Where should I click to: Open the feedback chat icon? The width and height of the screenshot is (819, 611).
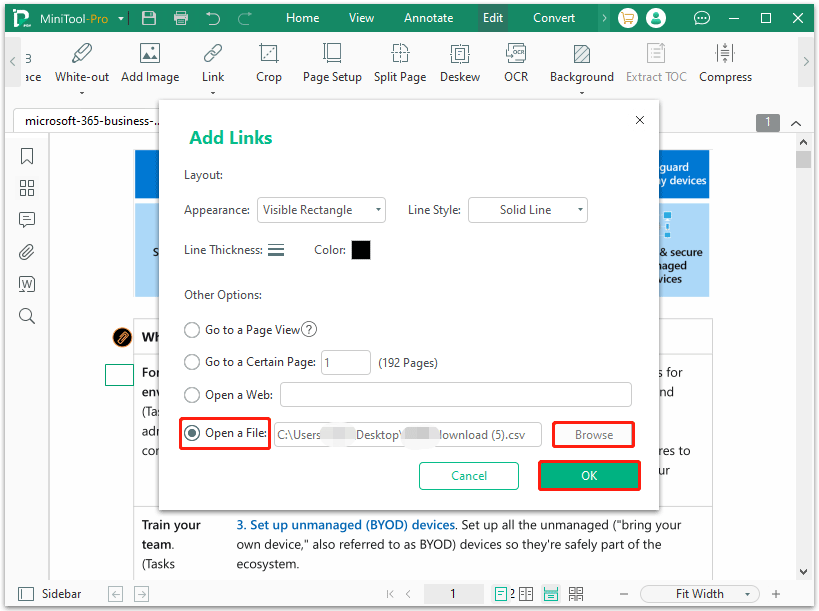tap(701, 18)
